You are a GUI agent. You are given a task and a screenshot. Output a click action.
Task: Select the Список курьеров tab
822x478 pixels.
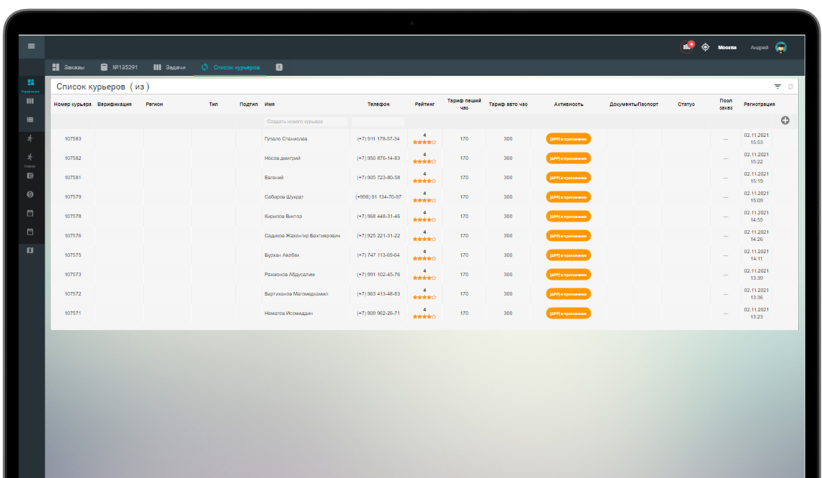pyautogui.click(x=231, y=67)
